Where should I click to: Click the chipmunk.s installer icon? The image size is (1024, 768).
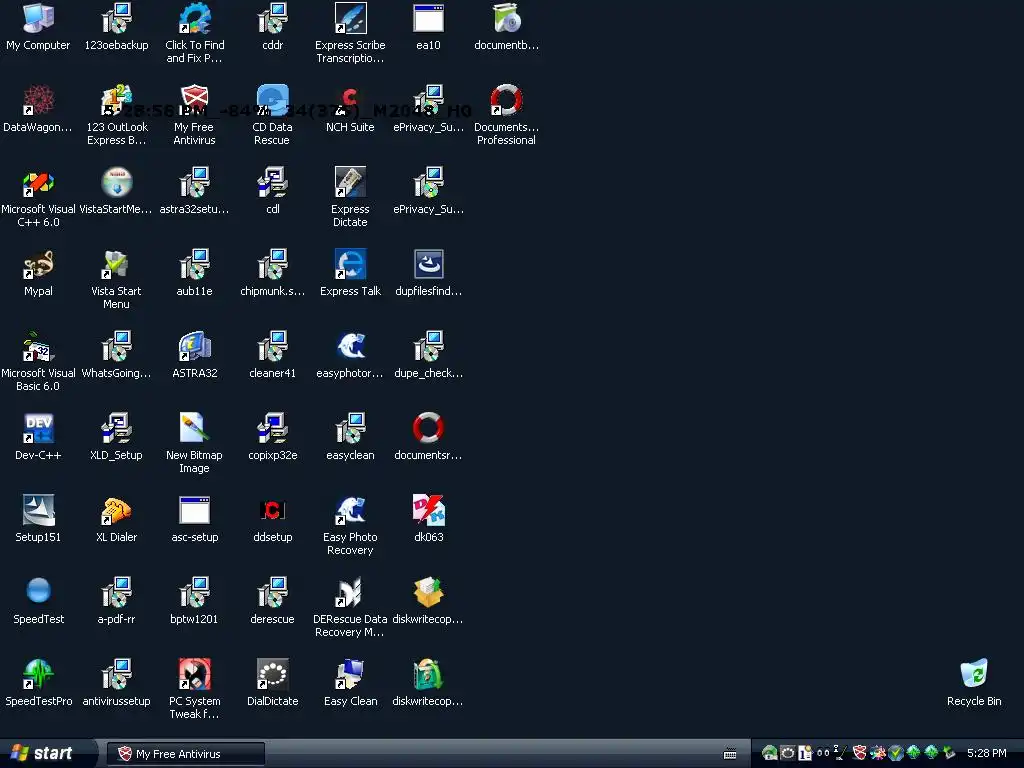coord(272,273)
